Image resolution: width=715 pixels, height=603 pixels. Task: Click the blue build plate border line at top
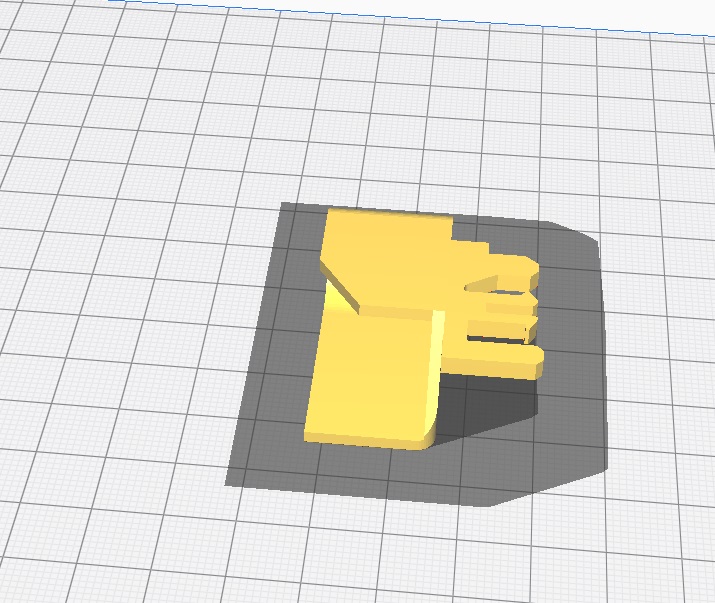click(400, 13)
